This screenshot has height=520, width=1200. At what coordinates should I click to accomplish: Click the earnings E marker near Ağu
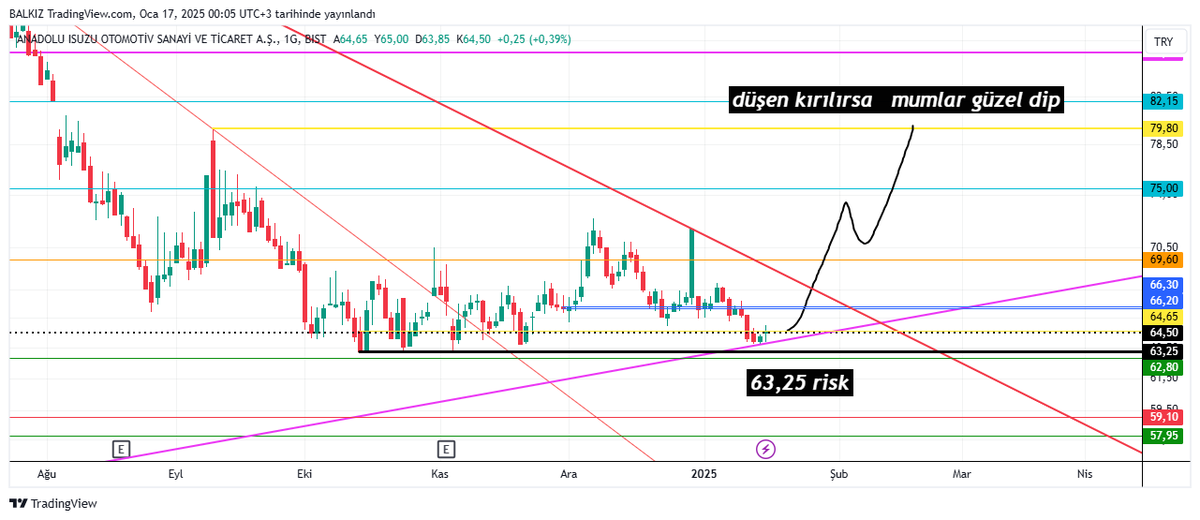122,449
